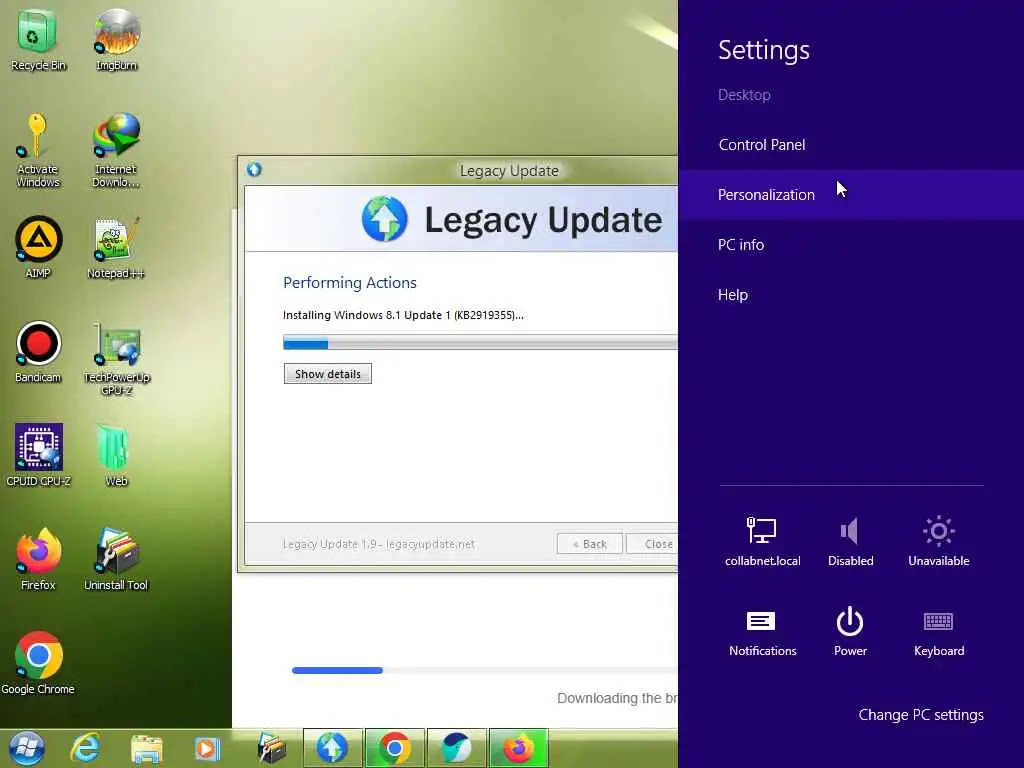Select the TechPowerUp GPU-Z icon
The image size is (1024, 768).
(116, 358)
